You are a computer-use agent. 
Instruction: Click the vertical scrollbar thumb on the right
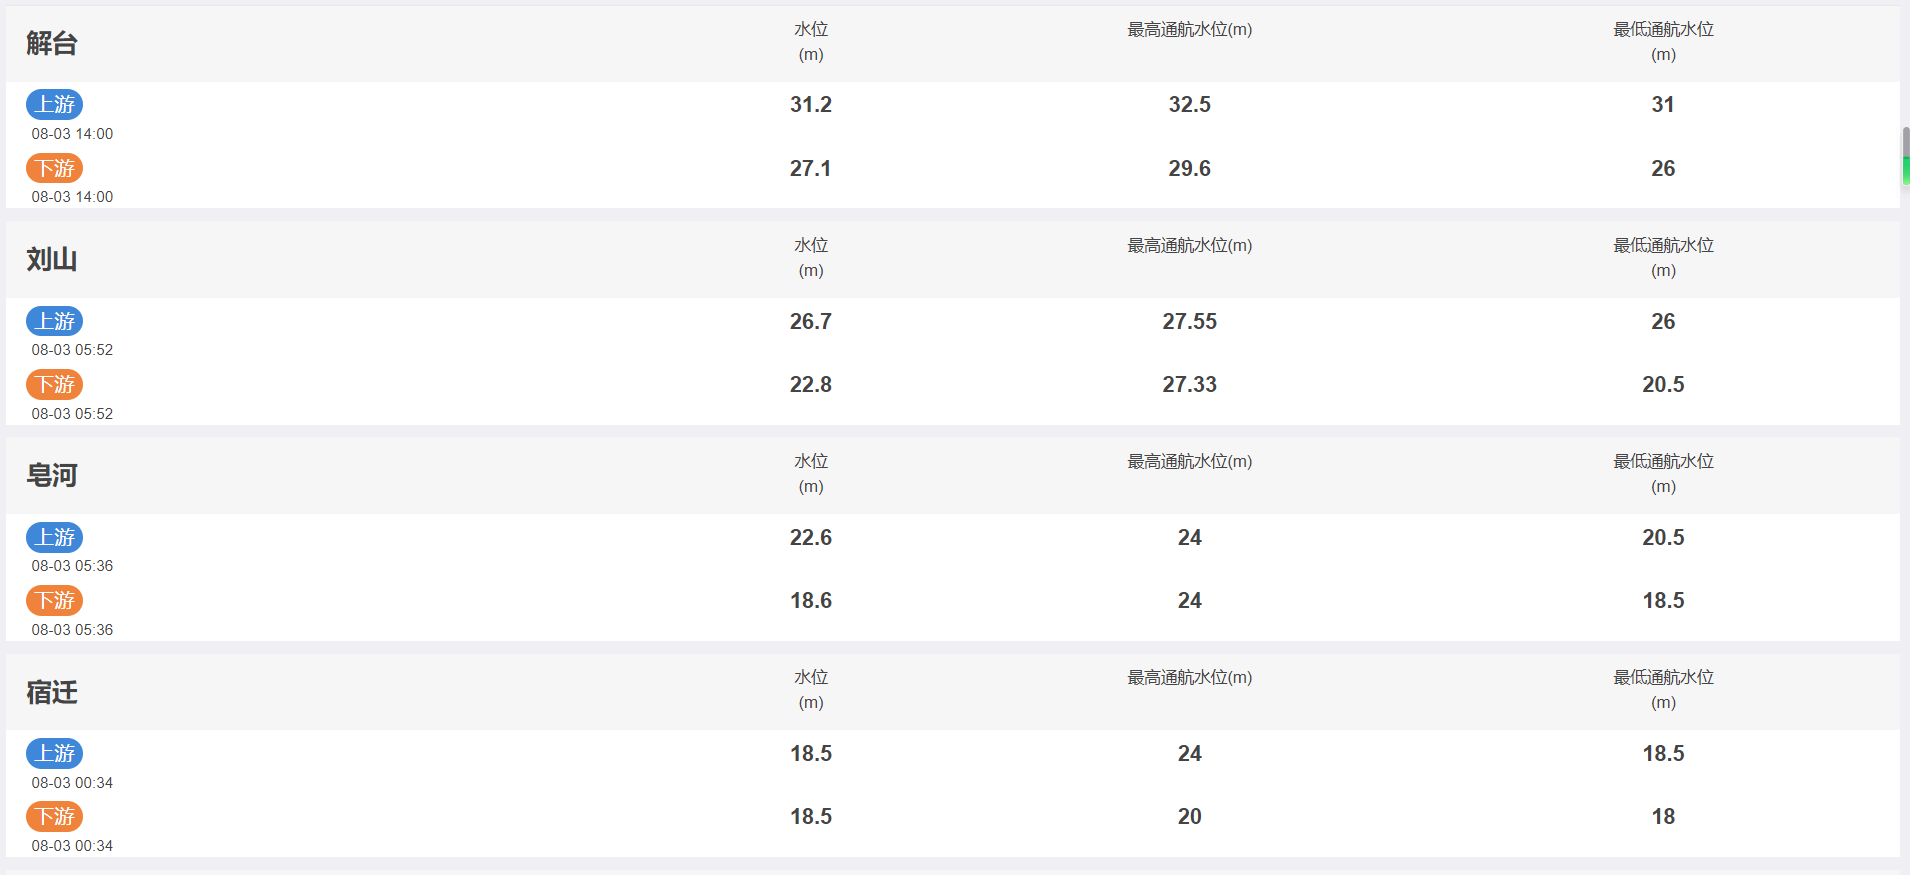(1906, 156)
